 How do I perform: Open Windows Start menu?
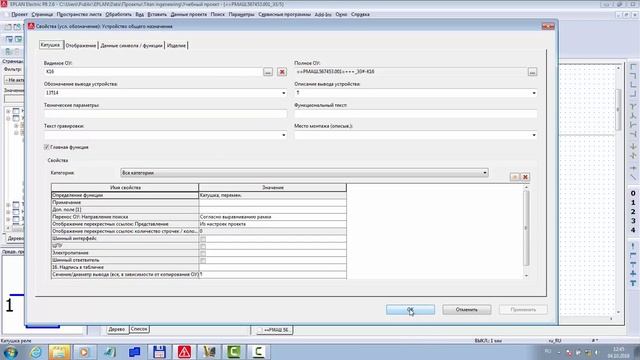pos(10,352)
